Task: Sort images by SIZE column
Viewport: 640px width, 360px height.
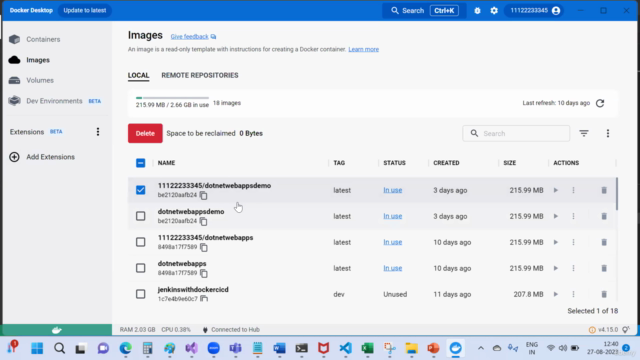Action: (x=509, y=163)
